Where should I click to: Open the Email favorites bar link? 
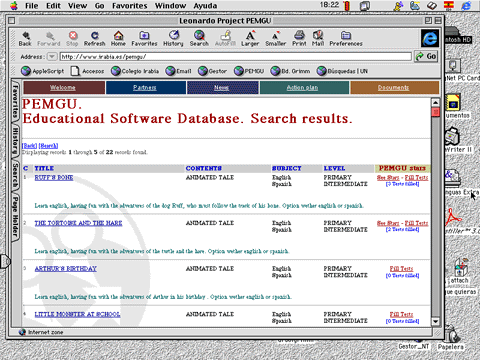(x=178, y=71)
